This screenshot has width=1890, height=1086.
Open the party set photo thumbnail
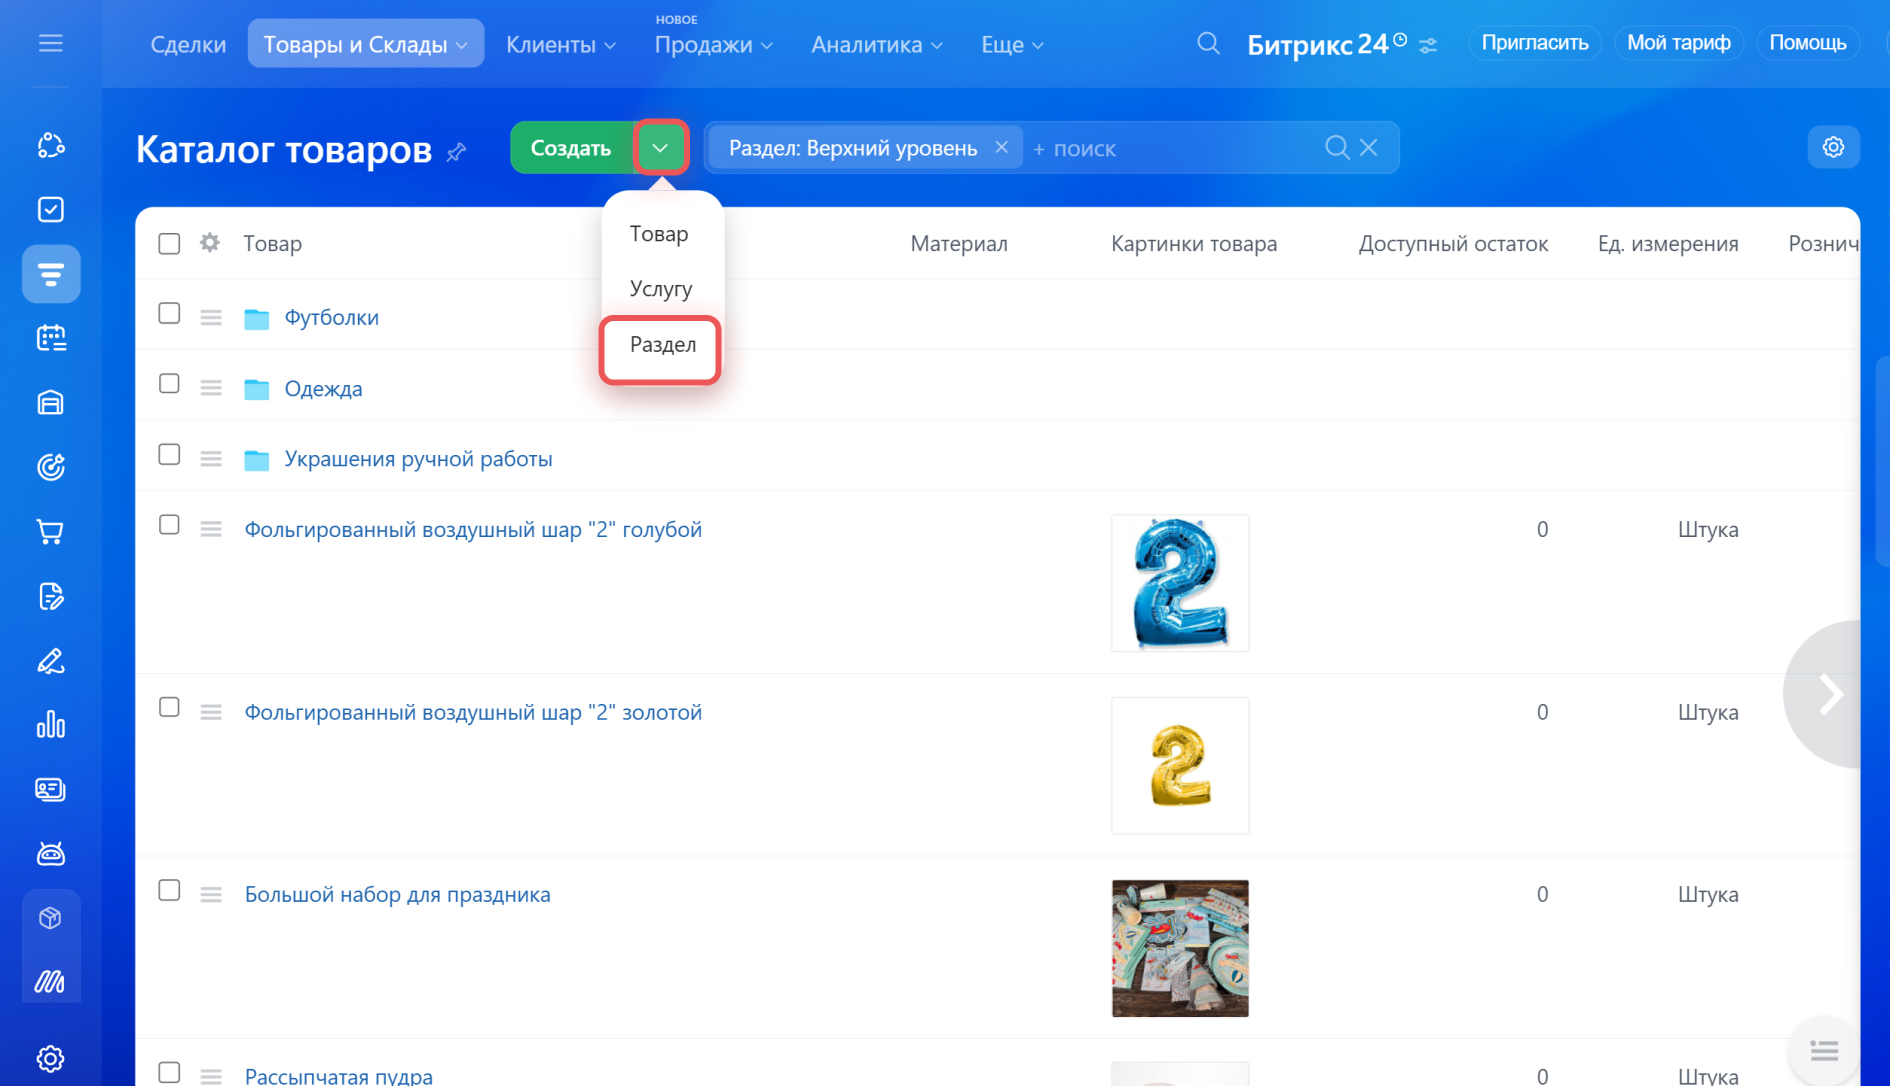[1180, 948]
